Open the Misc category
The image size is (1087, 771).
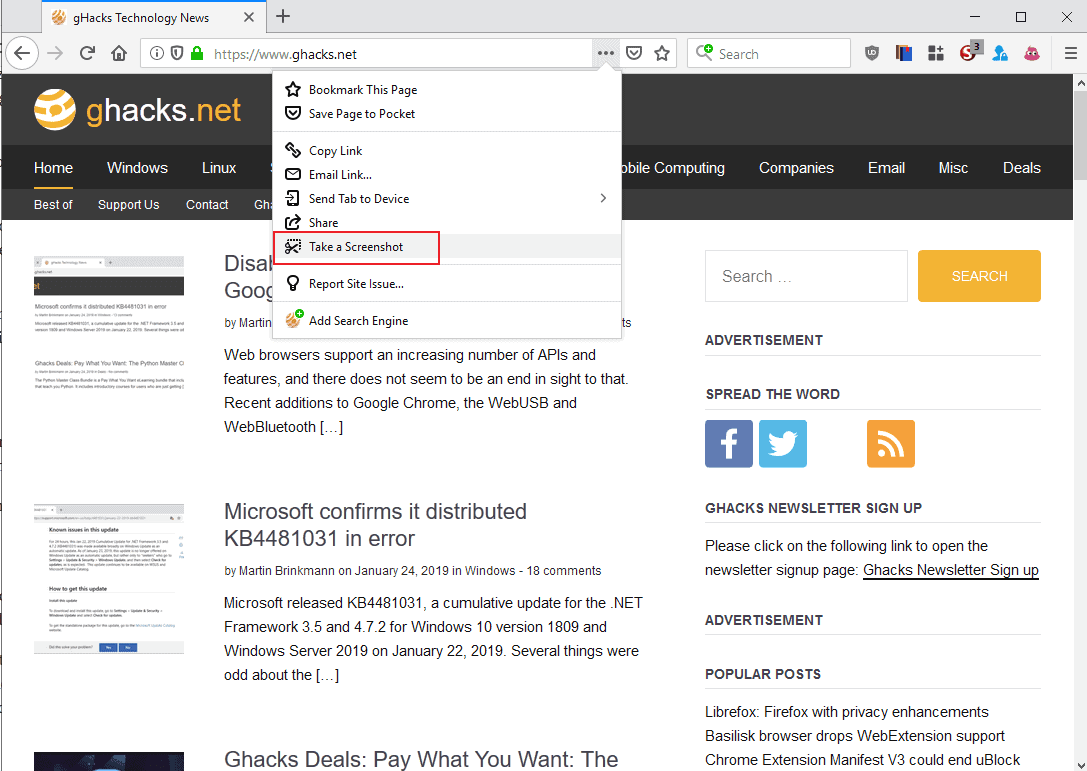953,168
